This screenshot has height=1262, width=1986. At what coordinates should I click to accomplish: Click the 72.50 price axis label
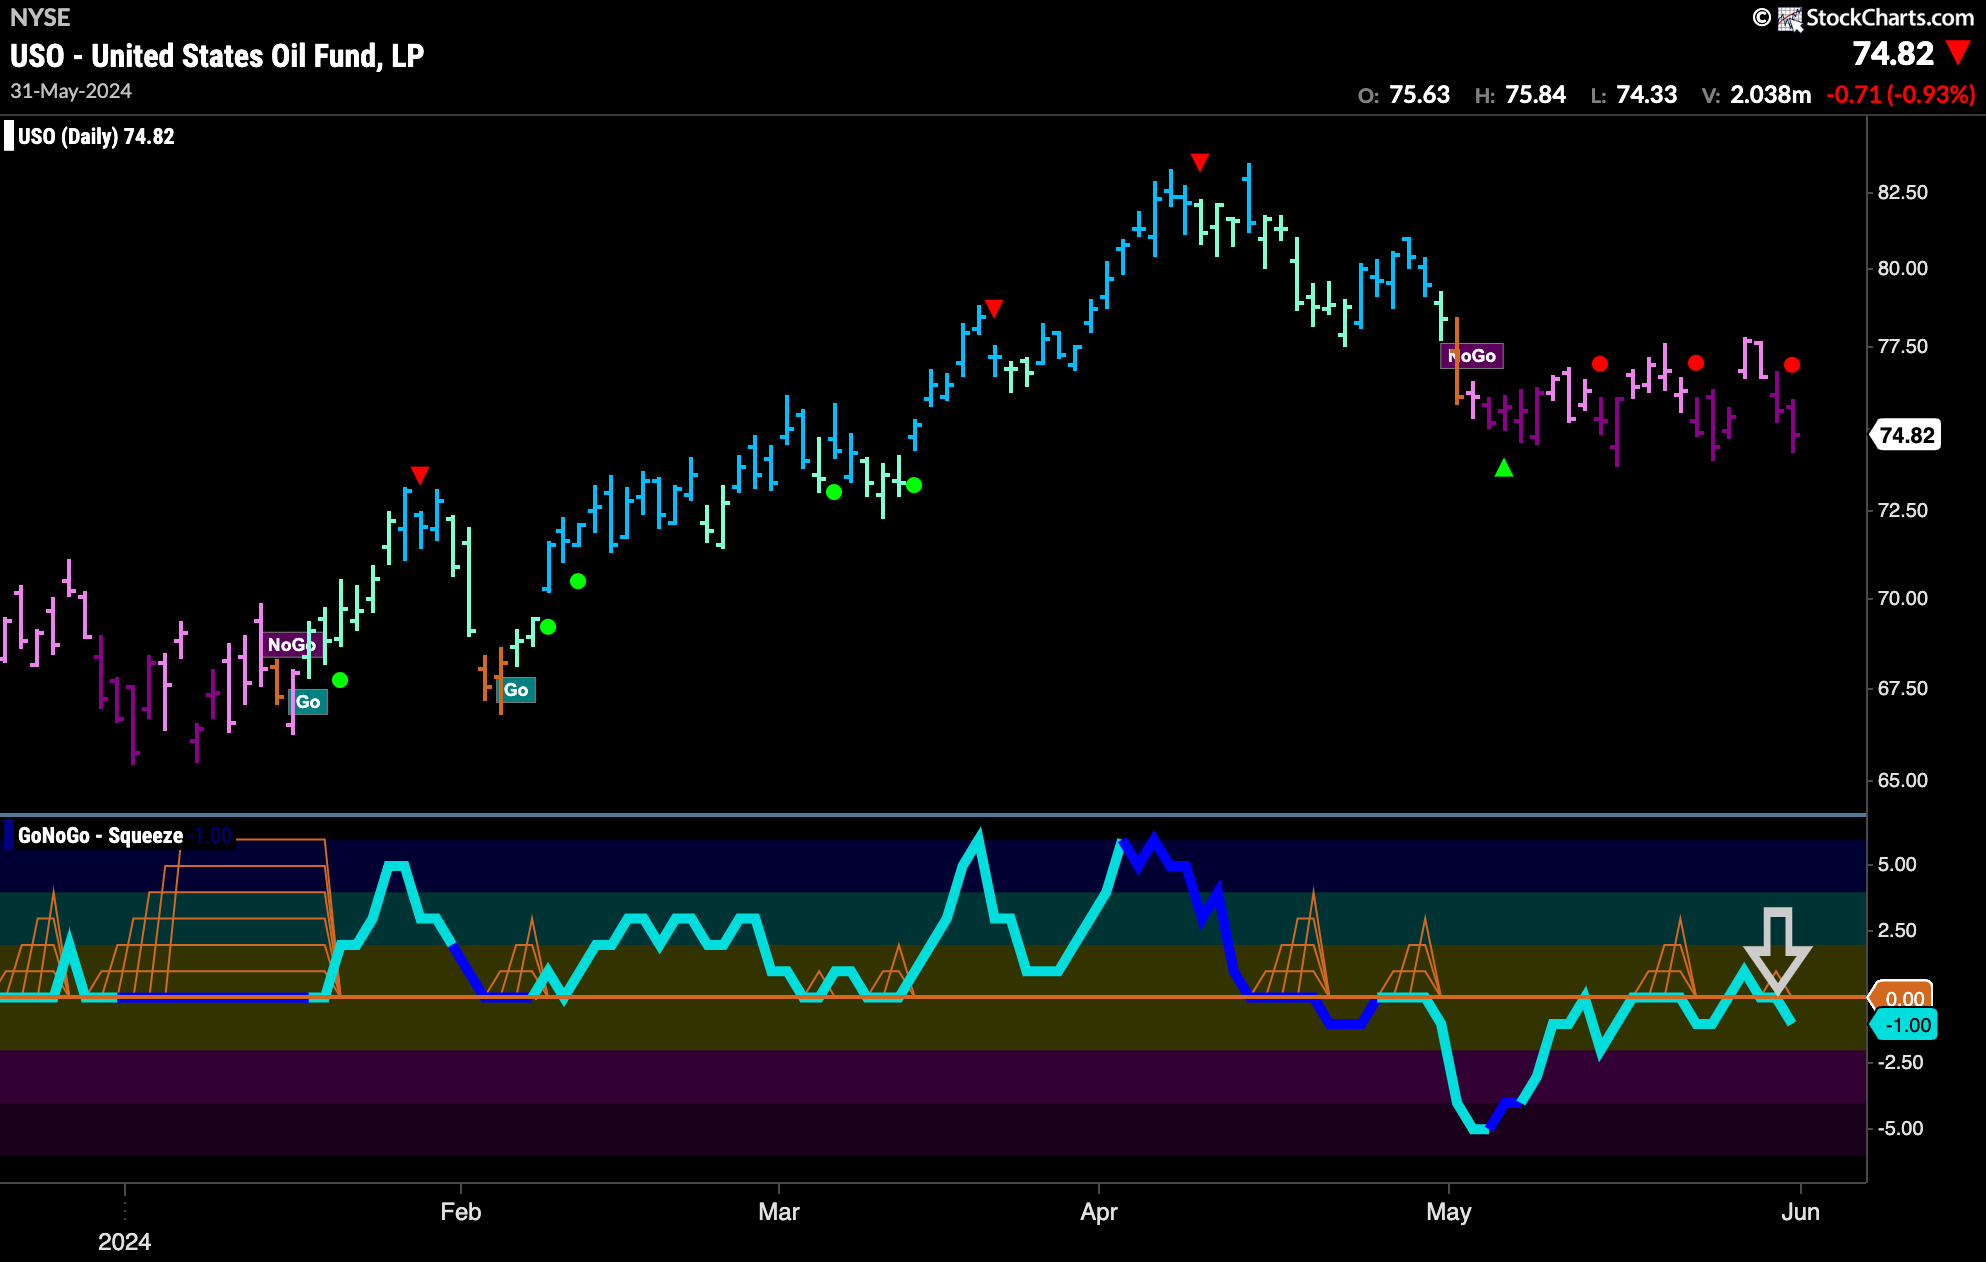tap(1902, 510)
